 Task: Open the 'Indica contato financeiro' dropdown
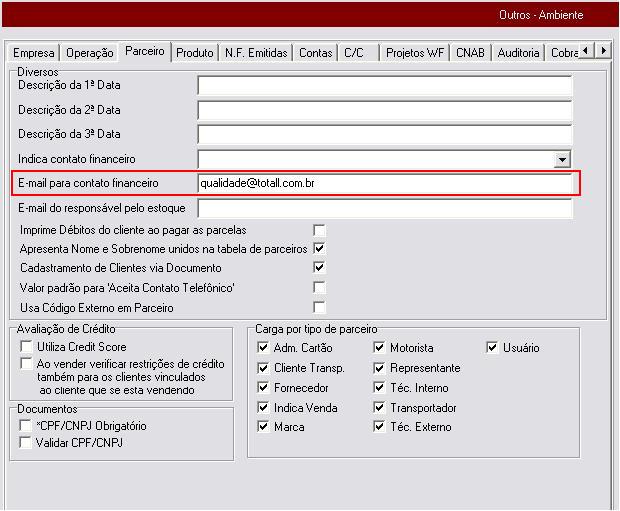[562, 159]
